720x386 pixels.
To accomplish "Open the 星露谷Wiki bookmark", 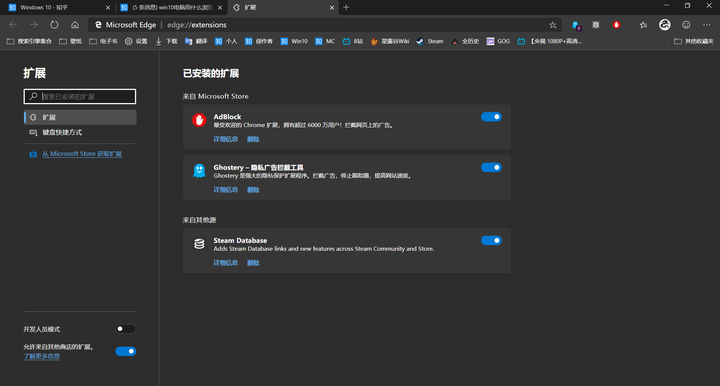I will [389, 41].
